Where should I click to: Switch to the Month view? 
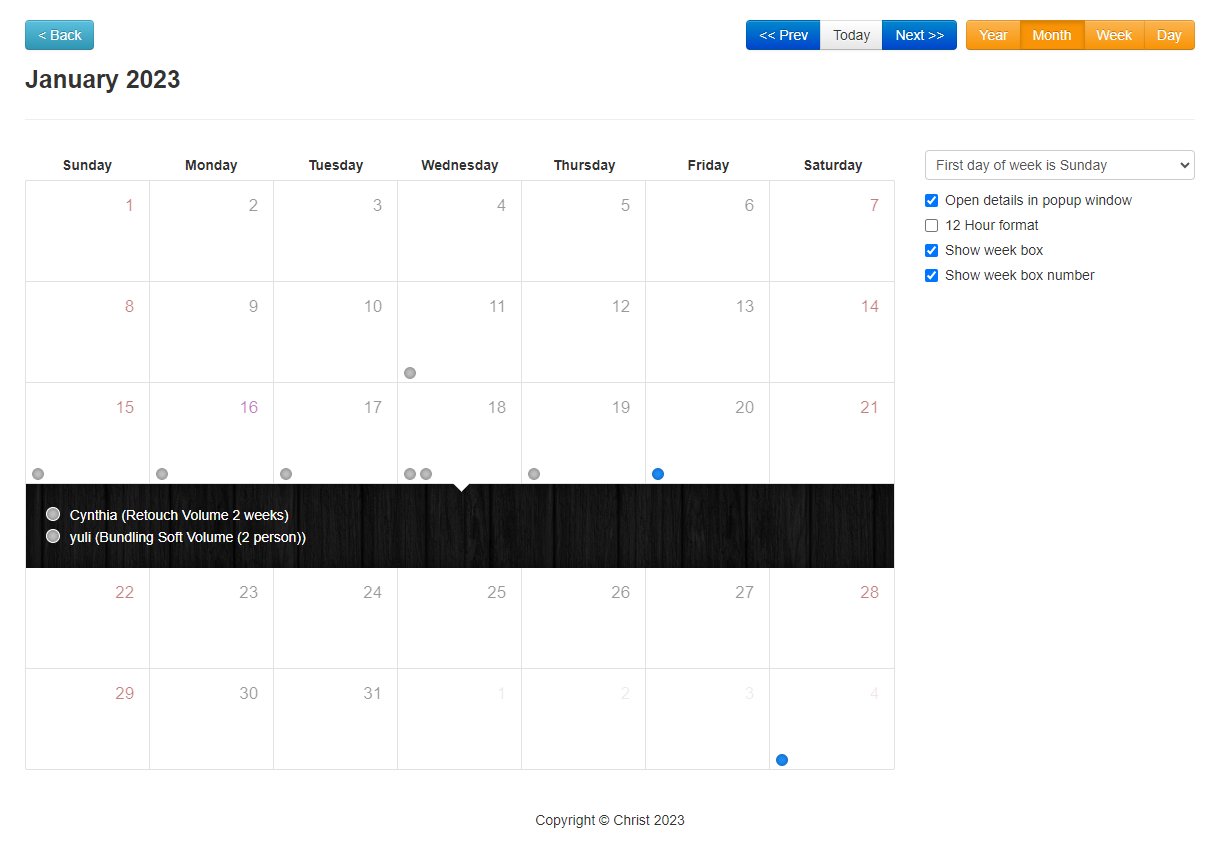pos(1052,35)
